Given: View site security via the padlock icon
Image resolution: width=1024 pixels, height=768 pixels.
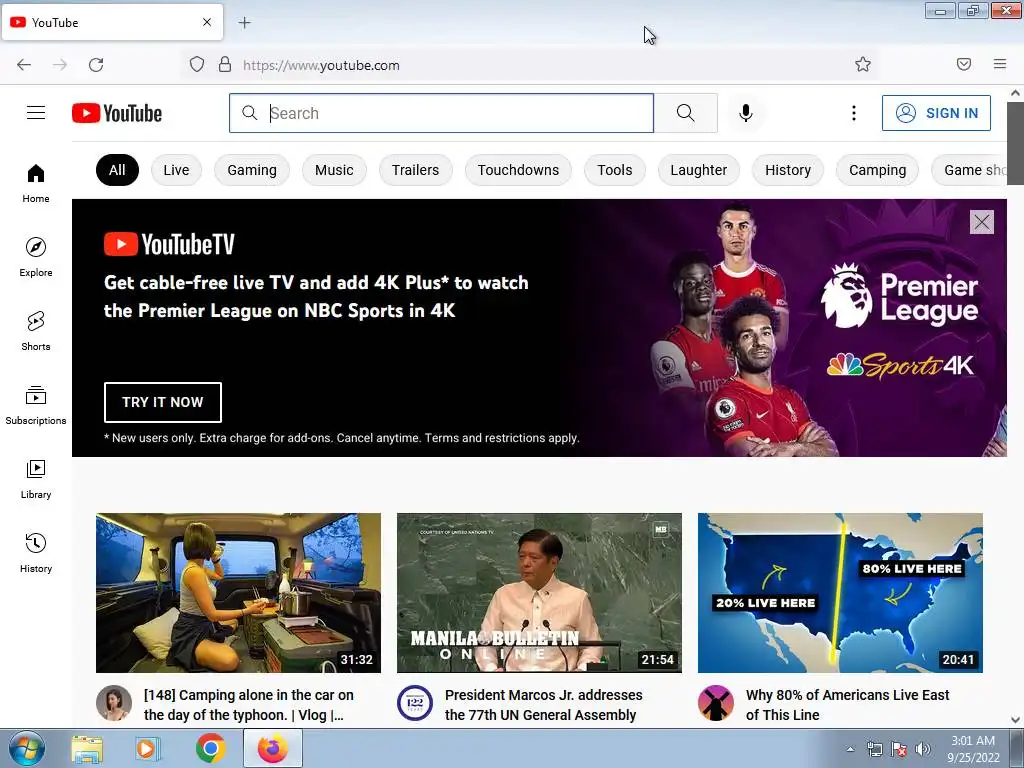Looking at the screenshot, I should (225, 65).
